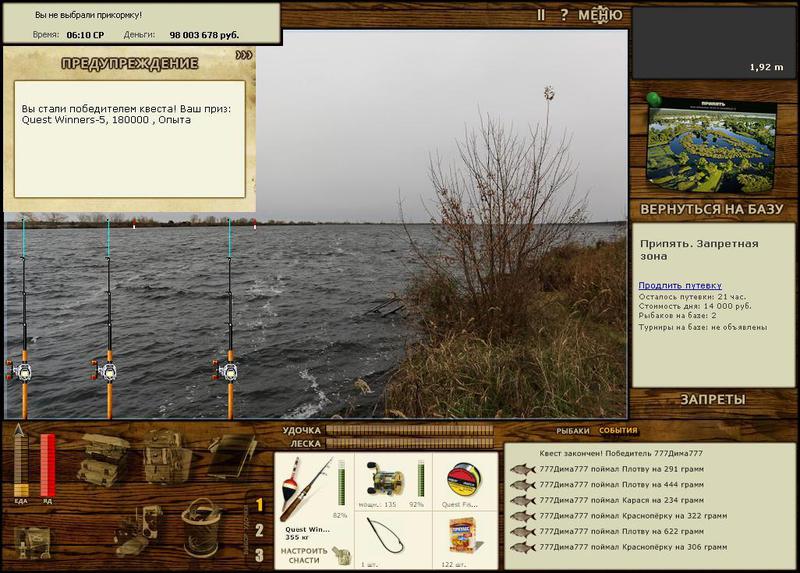Viewport: 800px width, 573px height.
Task: Select the hook item
Action: (x=385, y=535)
